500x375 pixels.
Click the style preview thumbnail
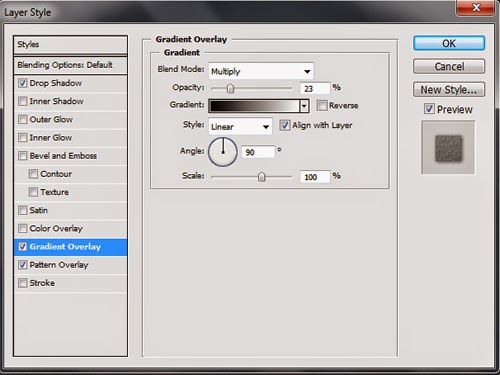click(448, 148)
